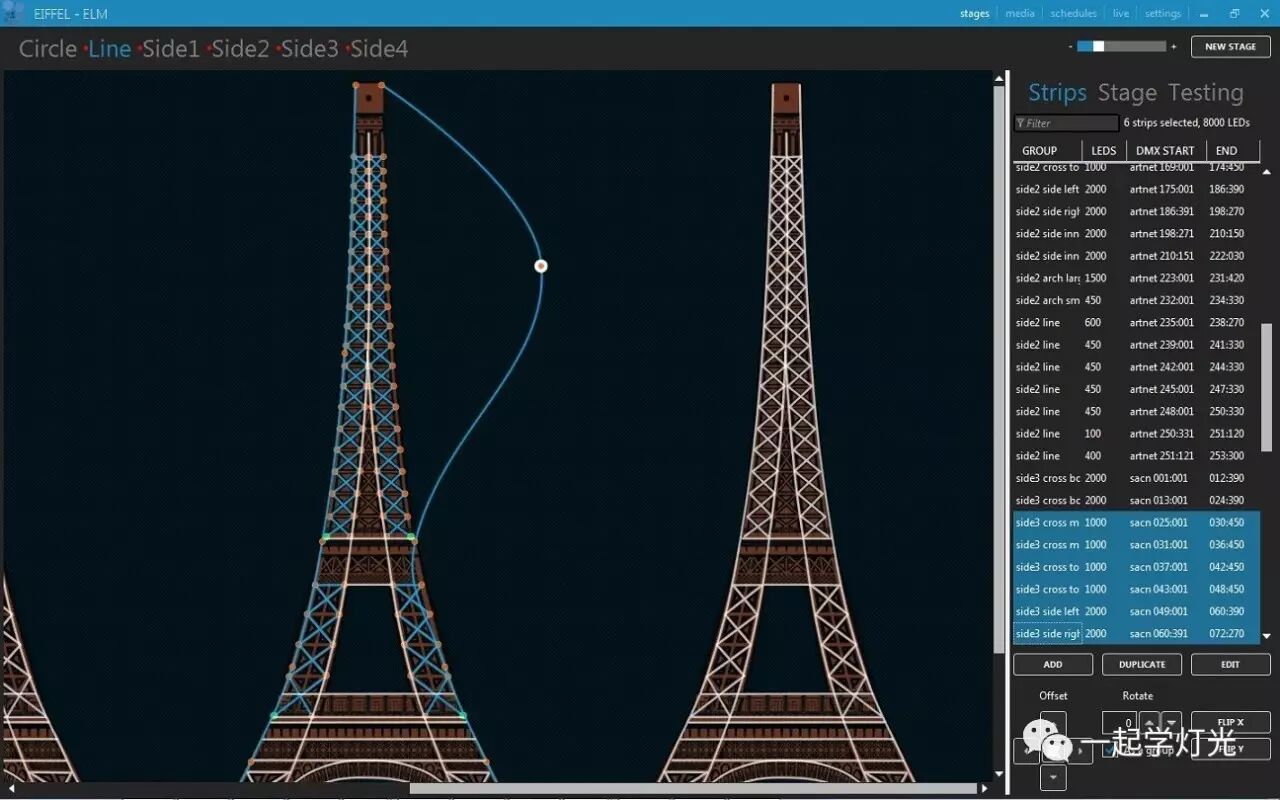
Task: Select the strip starting at sacn 049:001
Action: point(1136,611)
